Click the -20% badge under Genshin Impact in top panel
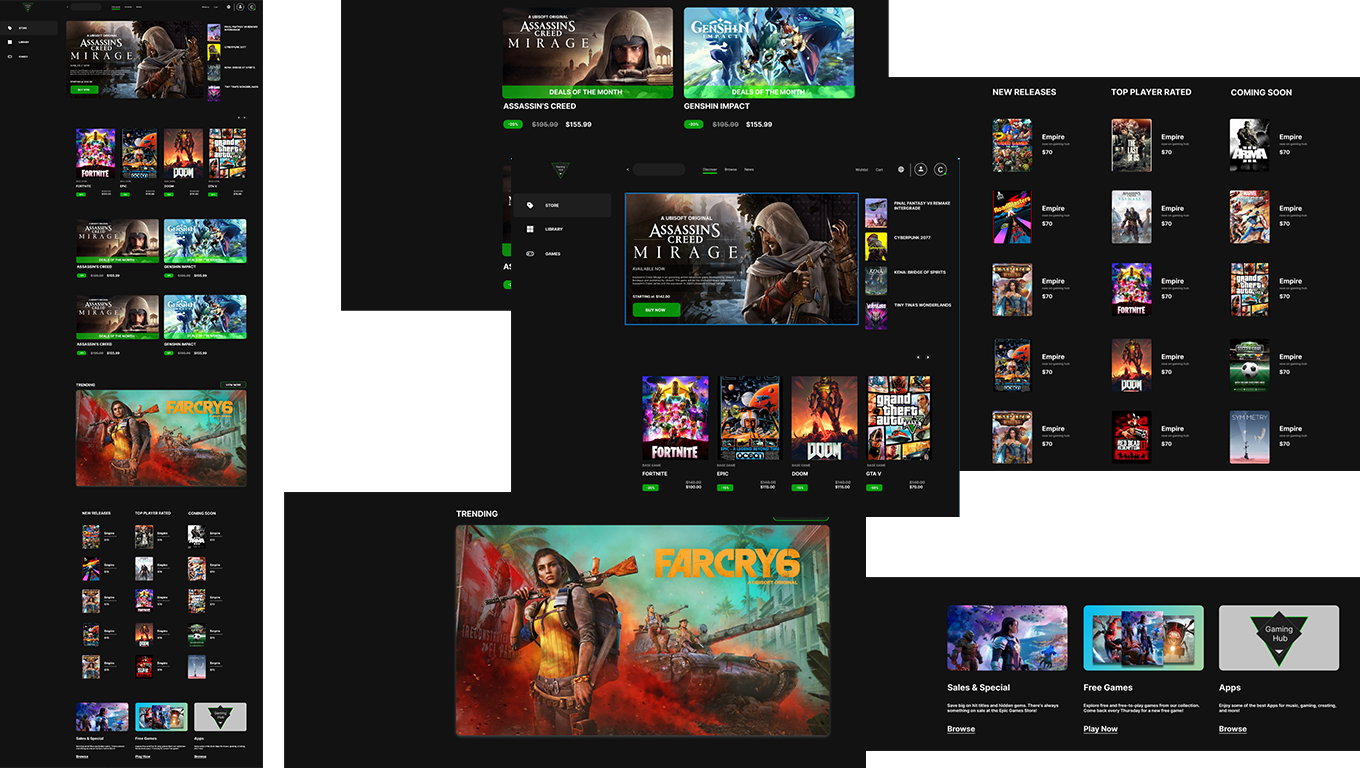This screenshot has width=1360, height=768. (x=693, y=125)
